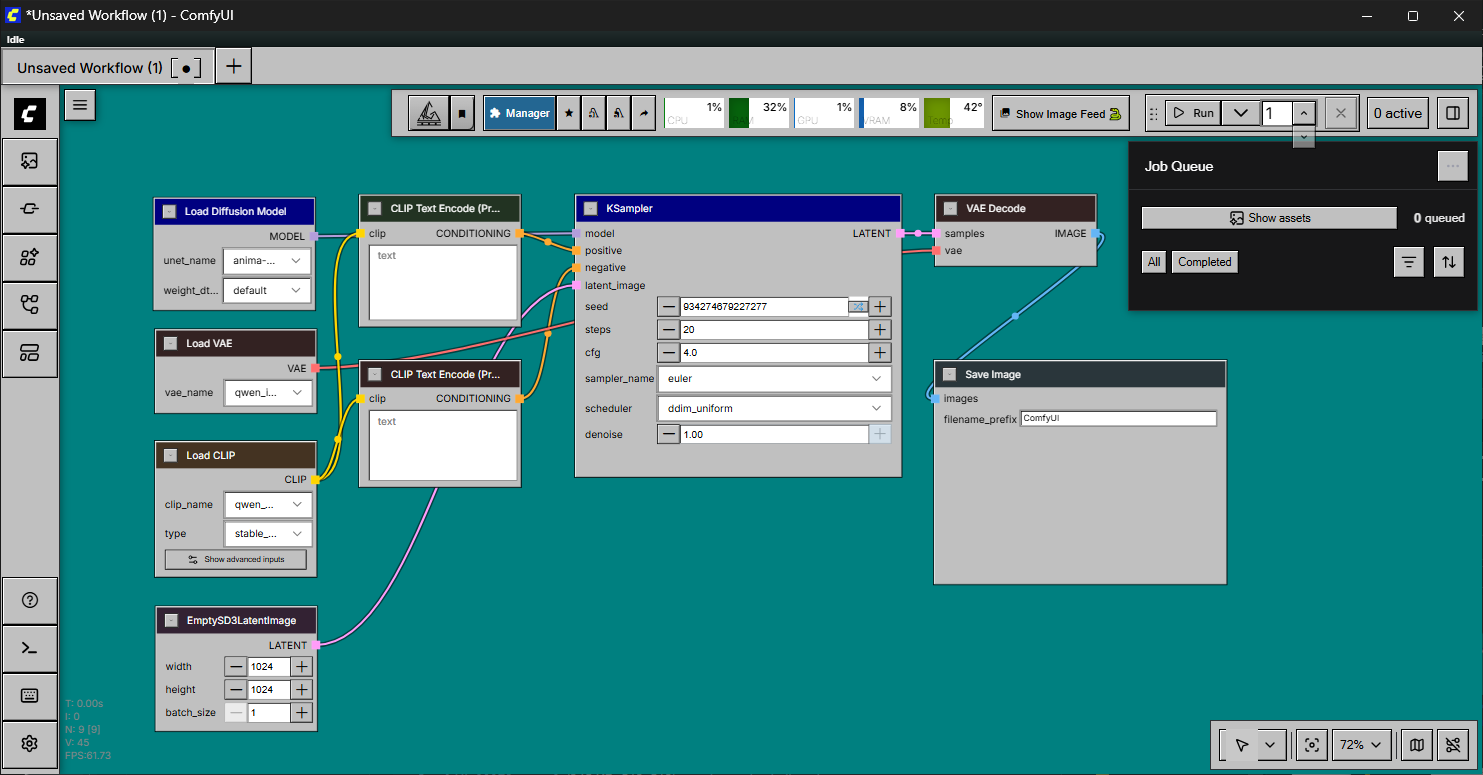Click the upper CLIP Text Encode text box
The image size is (1483, 775).
444,281
